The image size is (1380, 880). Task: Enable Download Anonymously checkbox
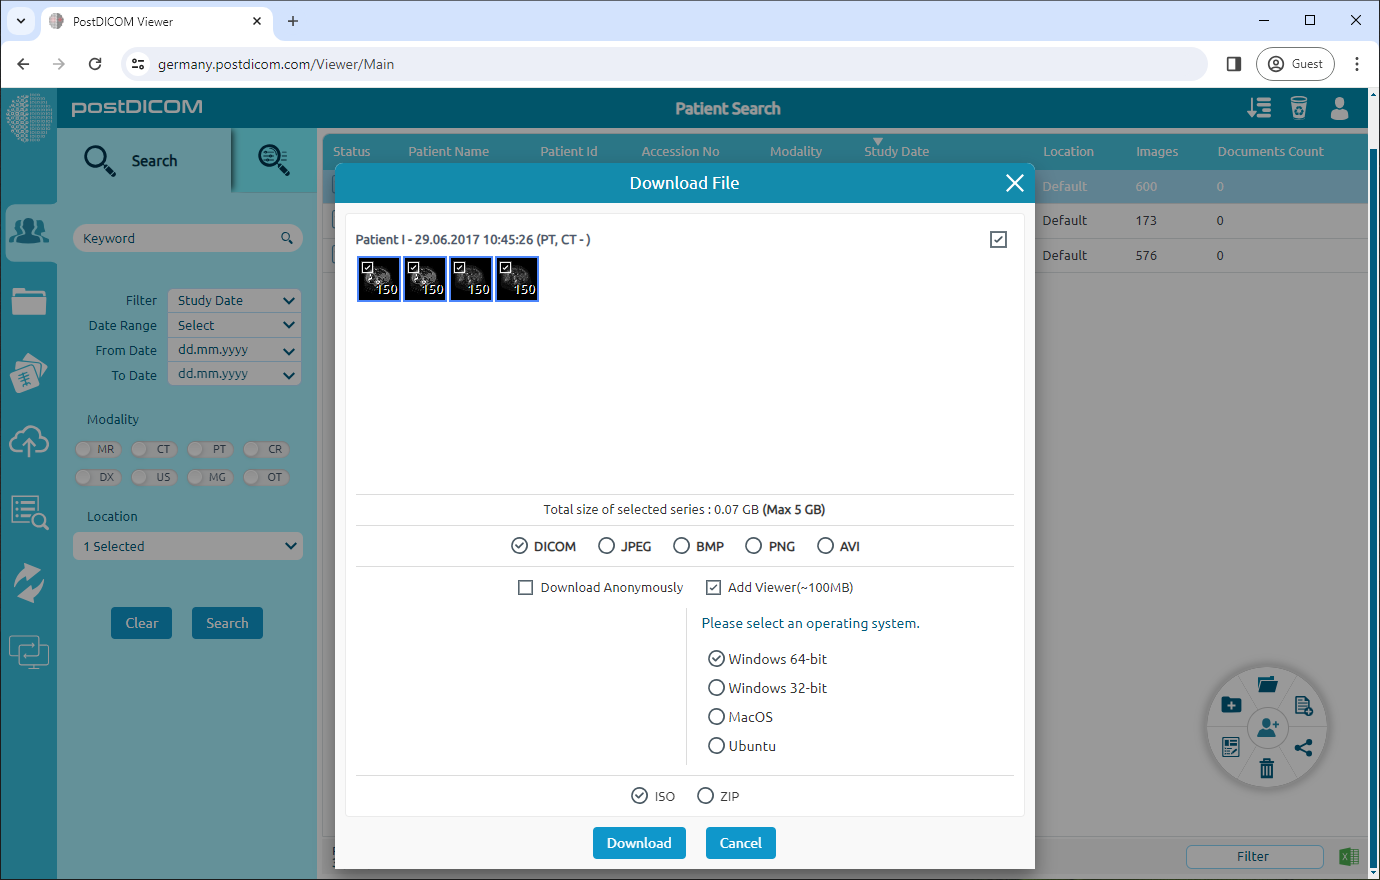(525, 588)
